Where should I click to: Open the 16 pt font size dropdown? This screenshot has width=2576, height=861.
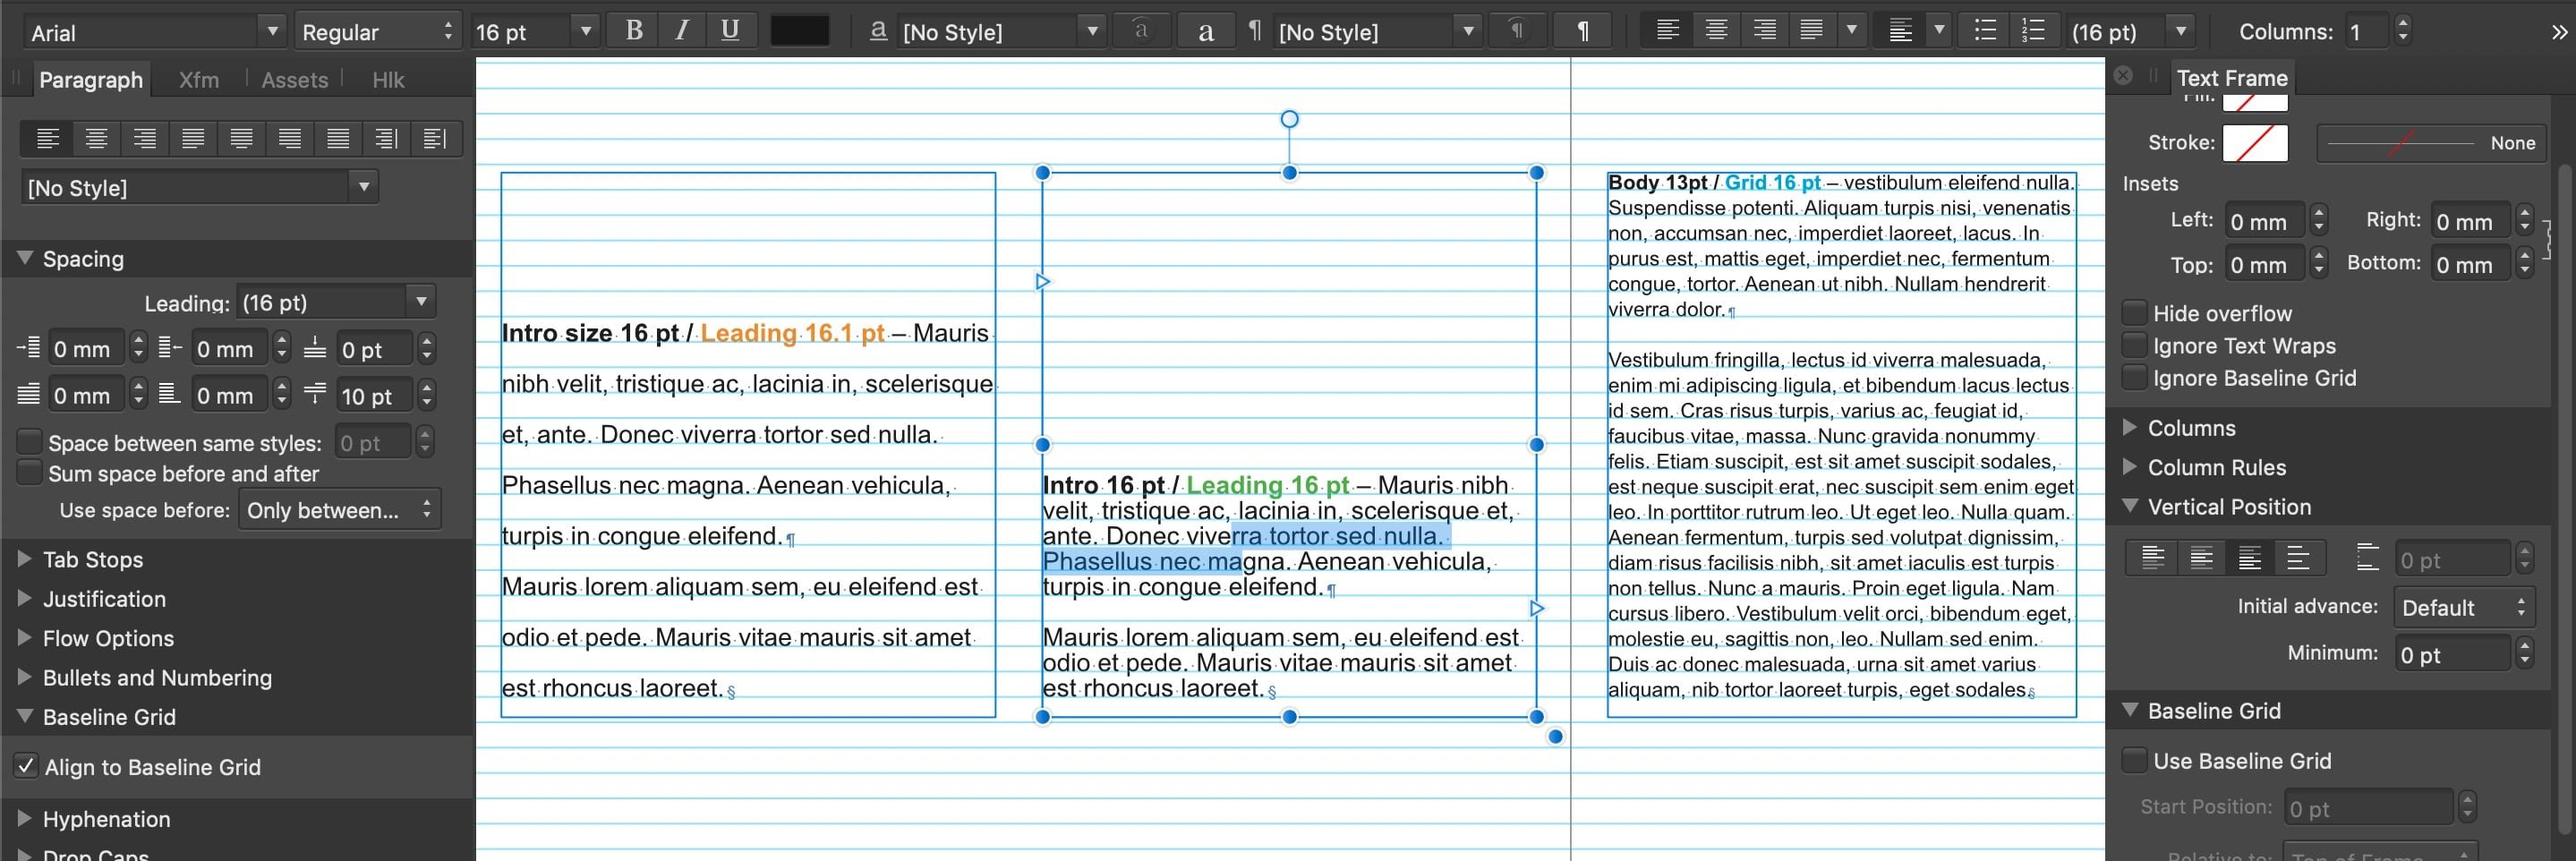586,32
